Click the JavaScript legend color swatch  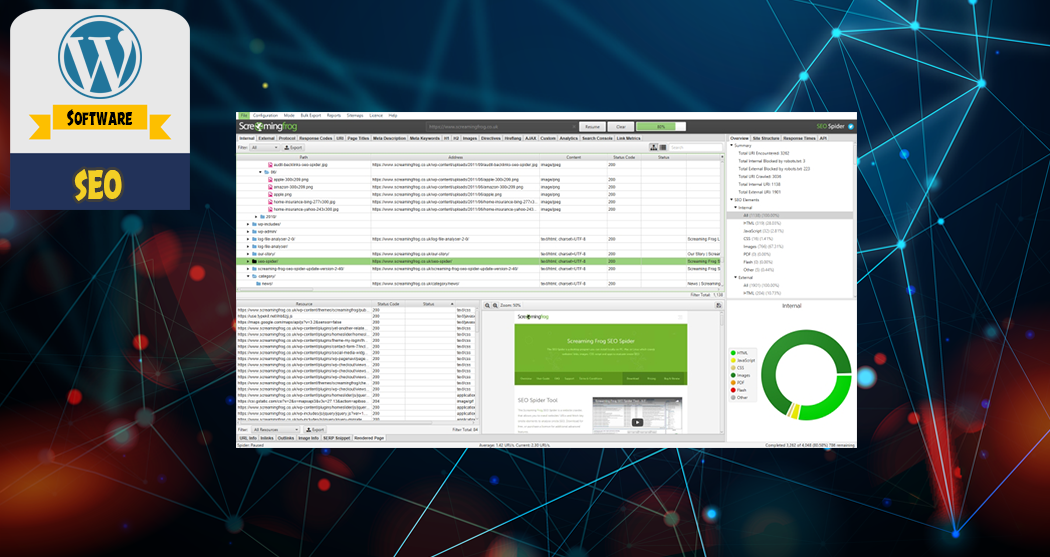[733, 360]
